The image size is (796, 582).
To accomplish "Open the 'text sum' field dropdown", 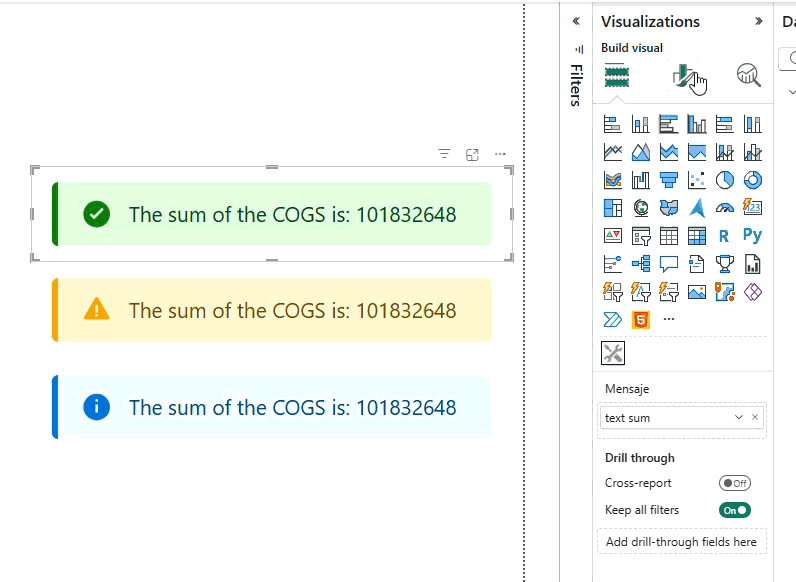I will pyautogui.click(x=739, y=418).
